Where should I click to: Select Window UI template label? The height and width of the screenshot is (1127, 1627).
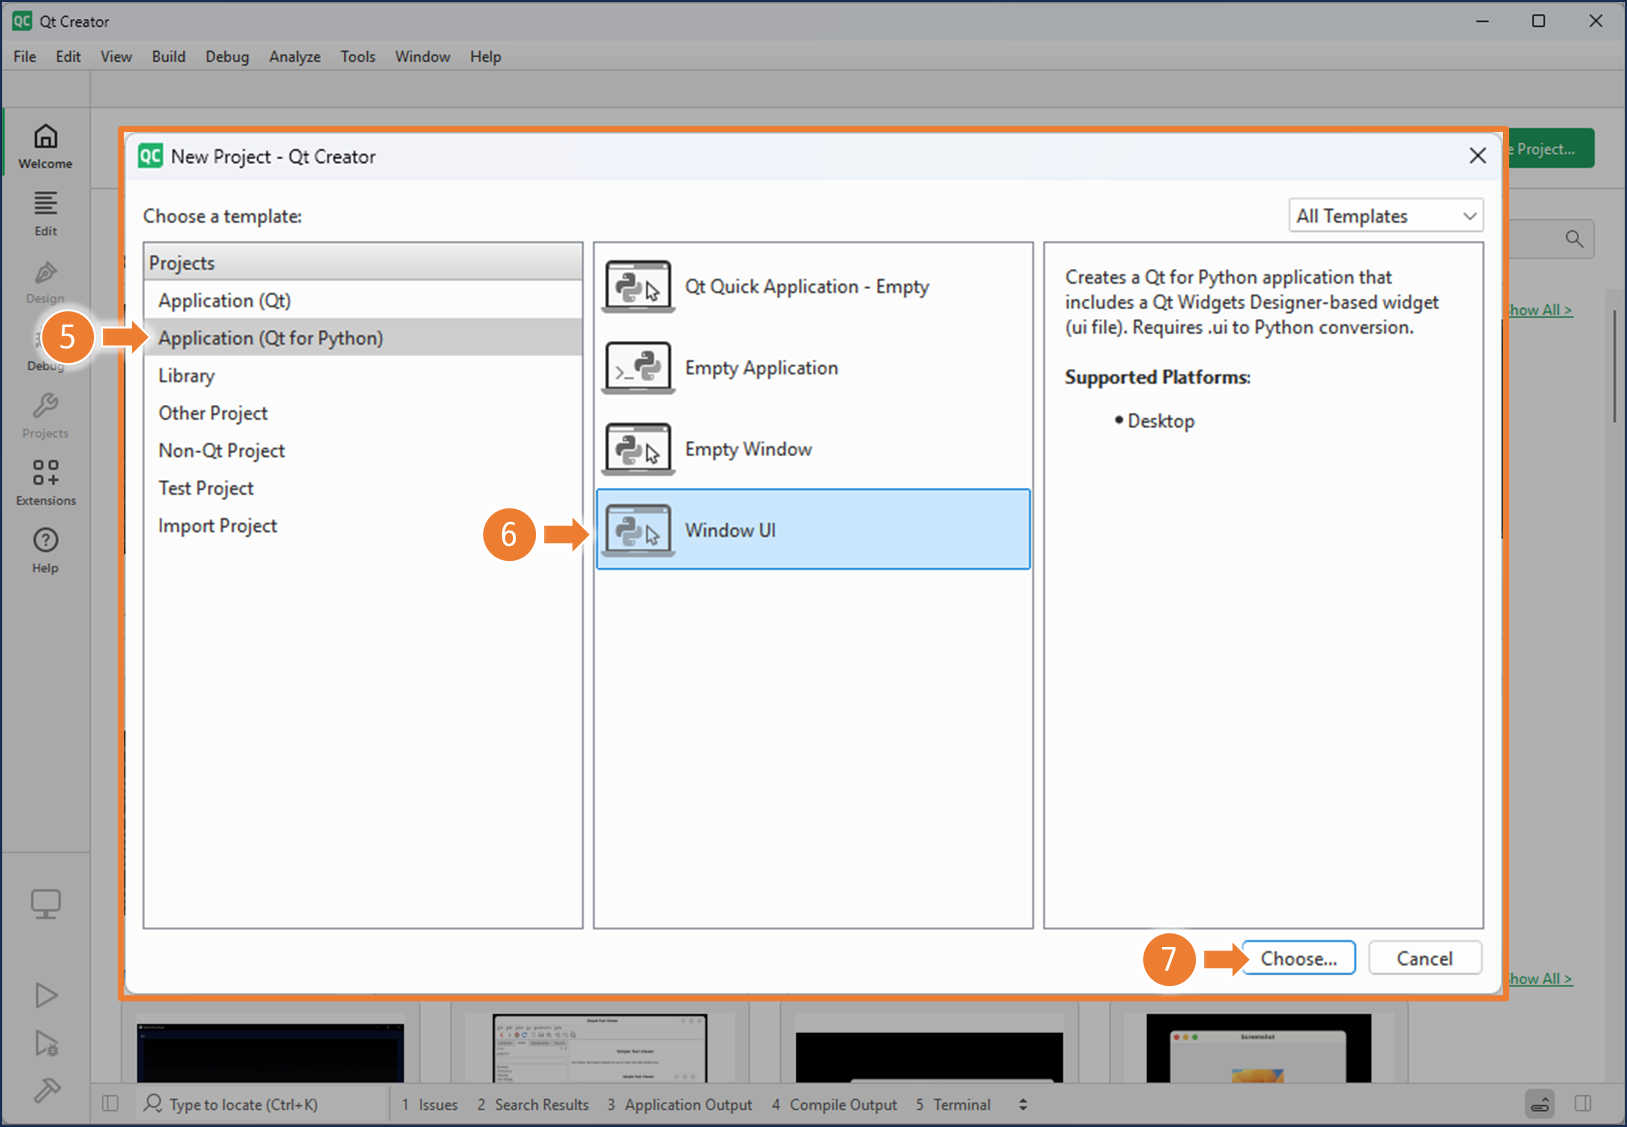(x=730, y=530)
